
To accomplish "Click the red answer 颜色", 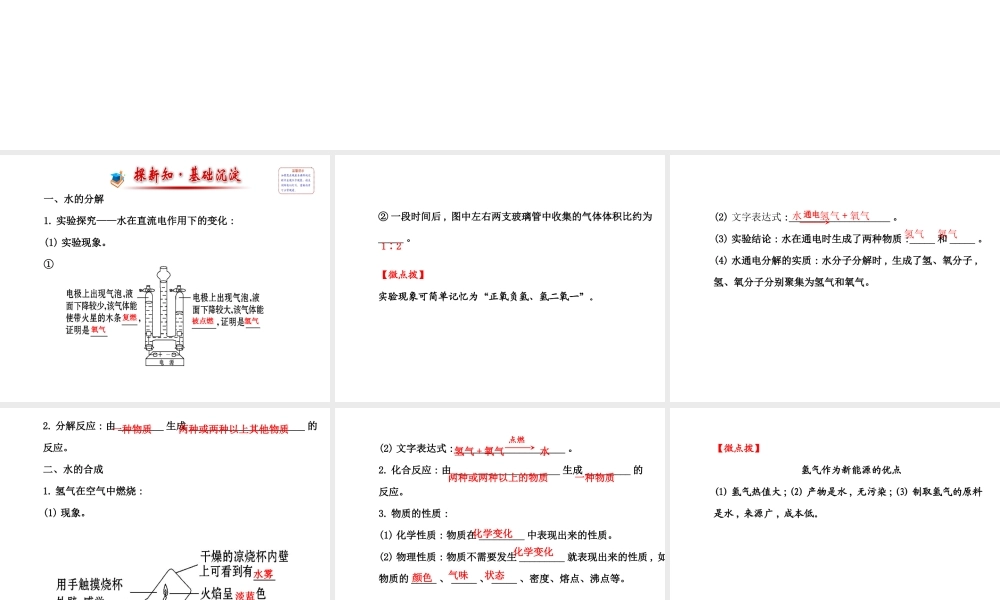I will (x=422, y=578).
